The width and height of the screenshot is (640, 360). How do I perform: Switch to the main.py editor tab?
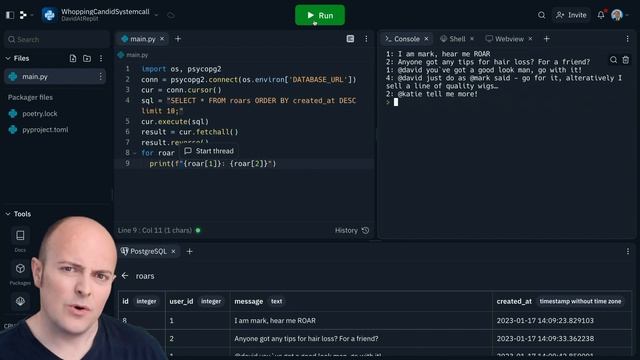142,39
